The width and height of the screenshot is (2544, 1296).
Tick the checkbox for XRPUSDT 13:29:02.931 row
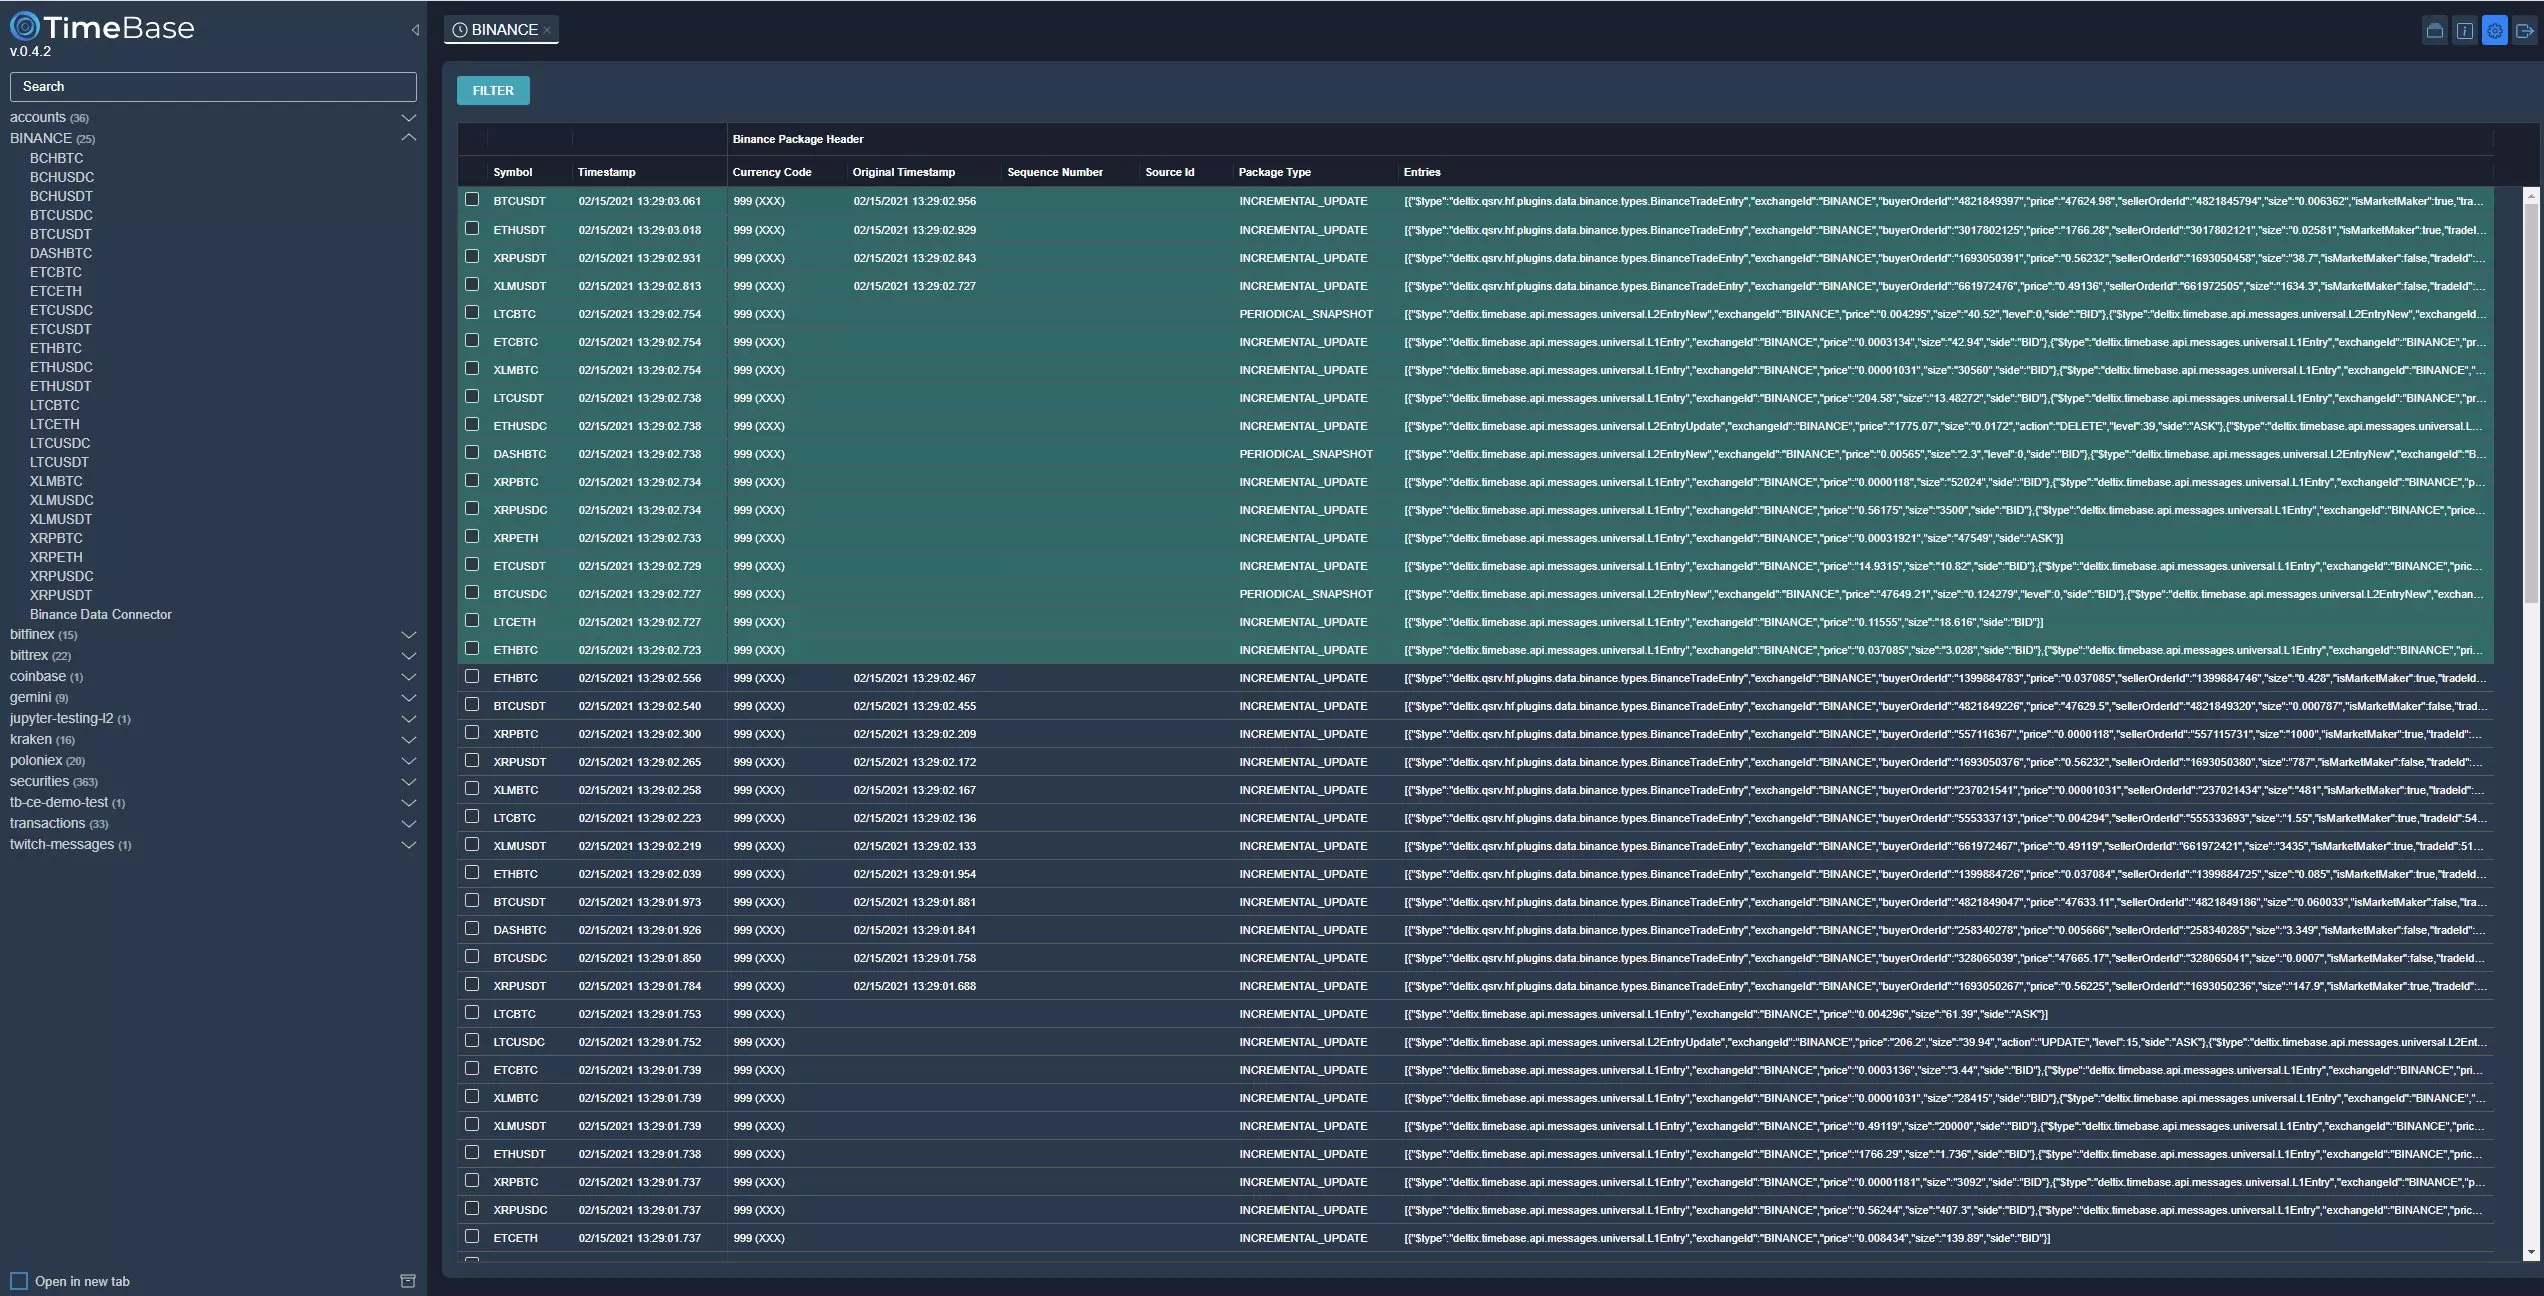tap(472, 256)
